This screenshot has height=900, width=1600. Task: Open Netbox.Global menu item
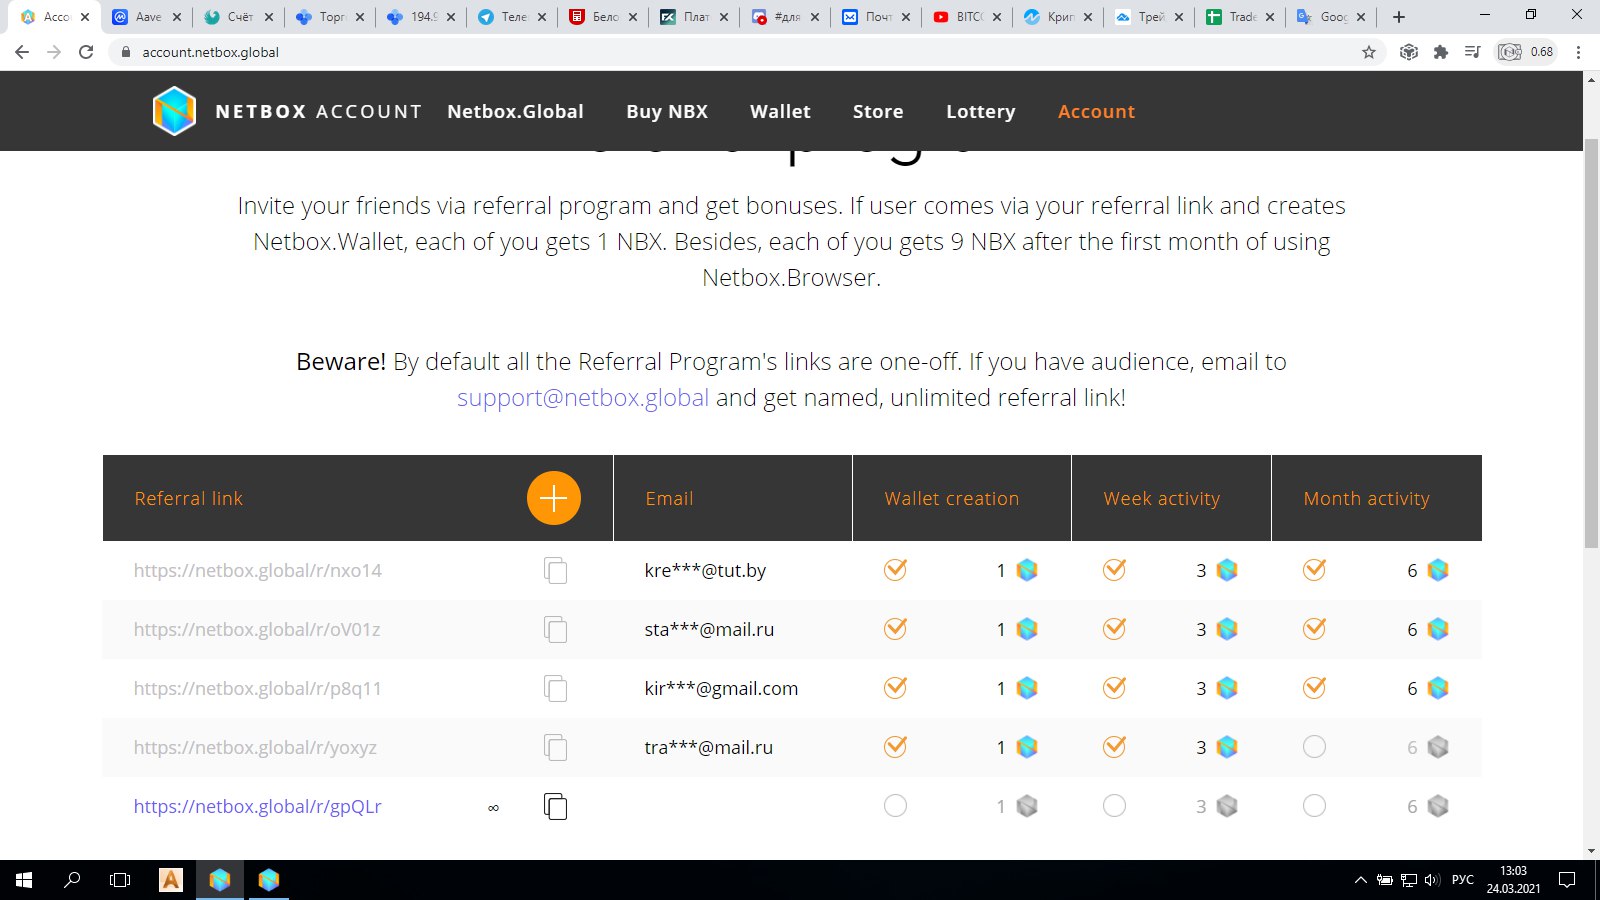tap(515, 111)
